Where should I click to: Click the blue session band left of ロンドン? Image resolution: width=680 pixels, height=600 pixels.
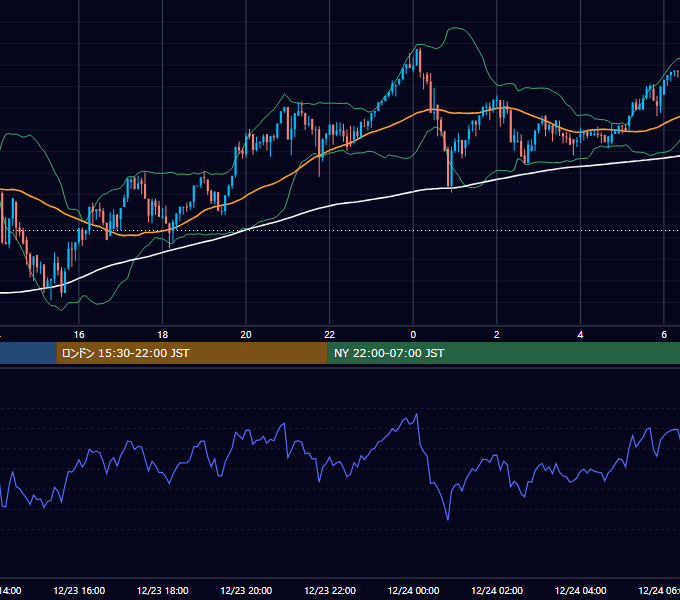[x=28, y=353]
